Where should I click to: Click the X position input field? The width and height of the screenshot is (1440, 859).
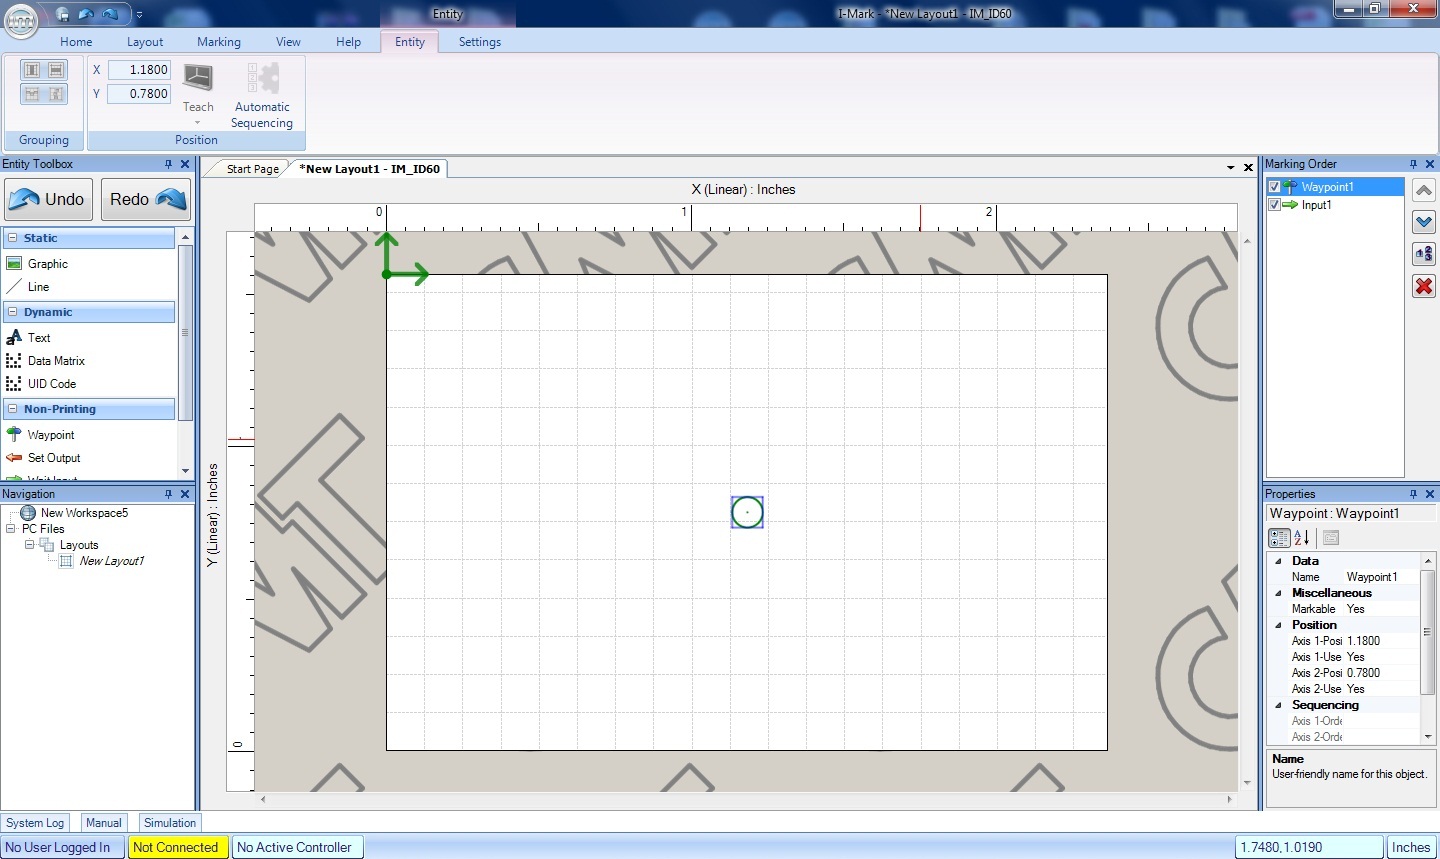[x=139, y=70]
